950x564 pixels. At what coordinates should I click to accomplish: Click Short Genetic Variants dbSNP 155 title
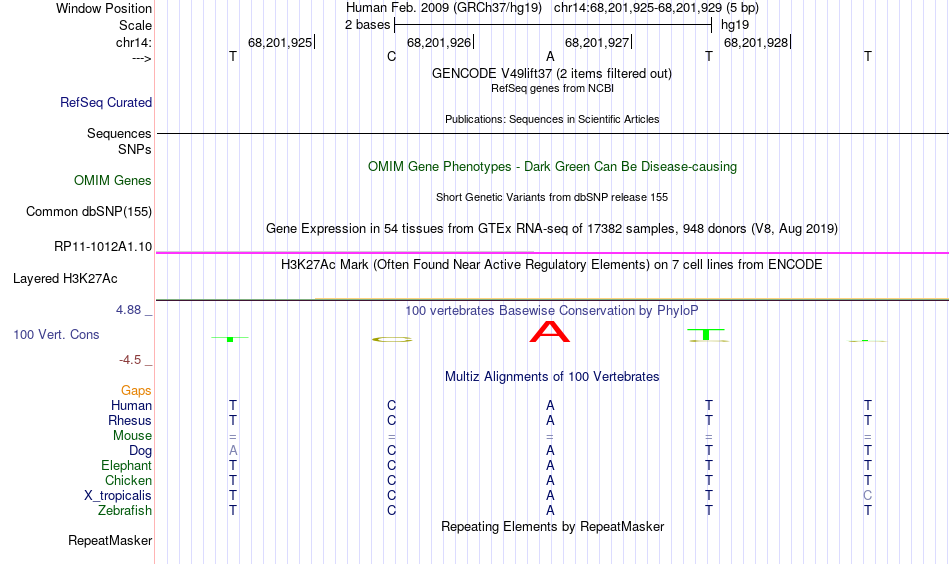click(x=552, y=197)
